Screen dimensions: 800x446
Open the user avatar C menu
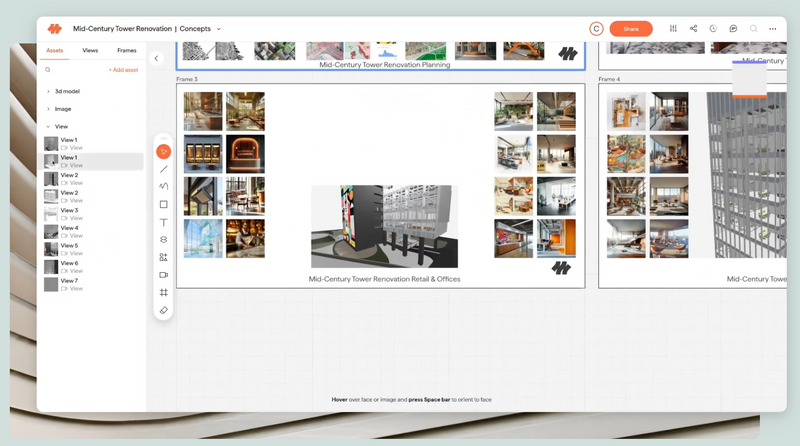[596, 29]
